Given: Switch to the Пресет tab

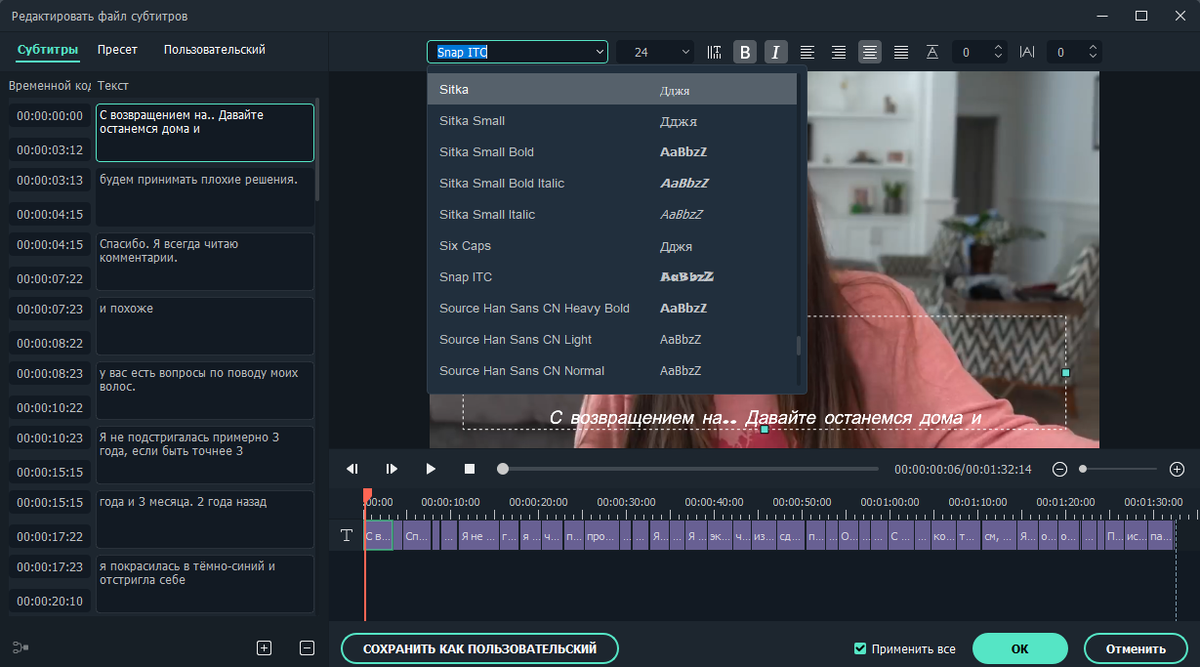Looking at the screenshot, I should point(117,49).
